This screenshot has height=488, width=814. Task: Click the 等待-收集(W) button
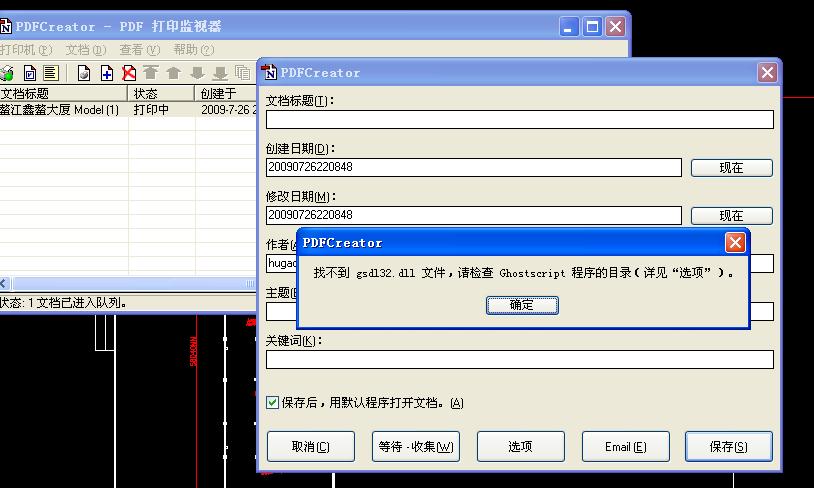coord(416,446)
